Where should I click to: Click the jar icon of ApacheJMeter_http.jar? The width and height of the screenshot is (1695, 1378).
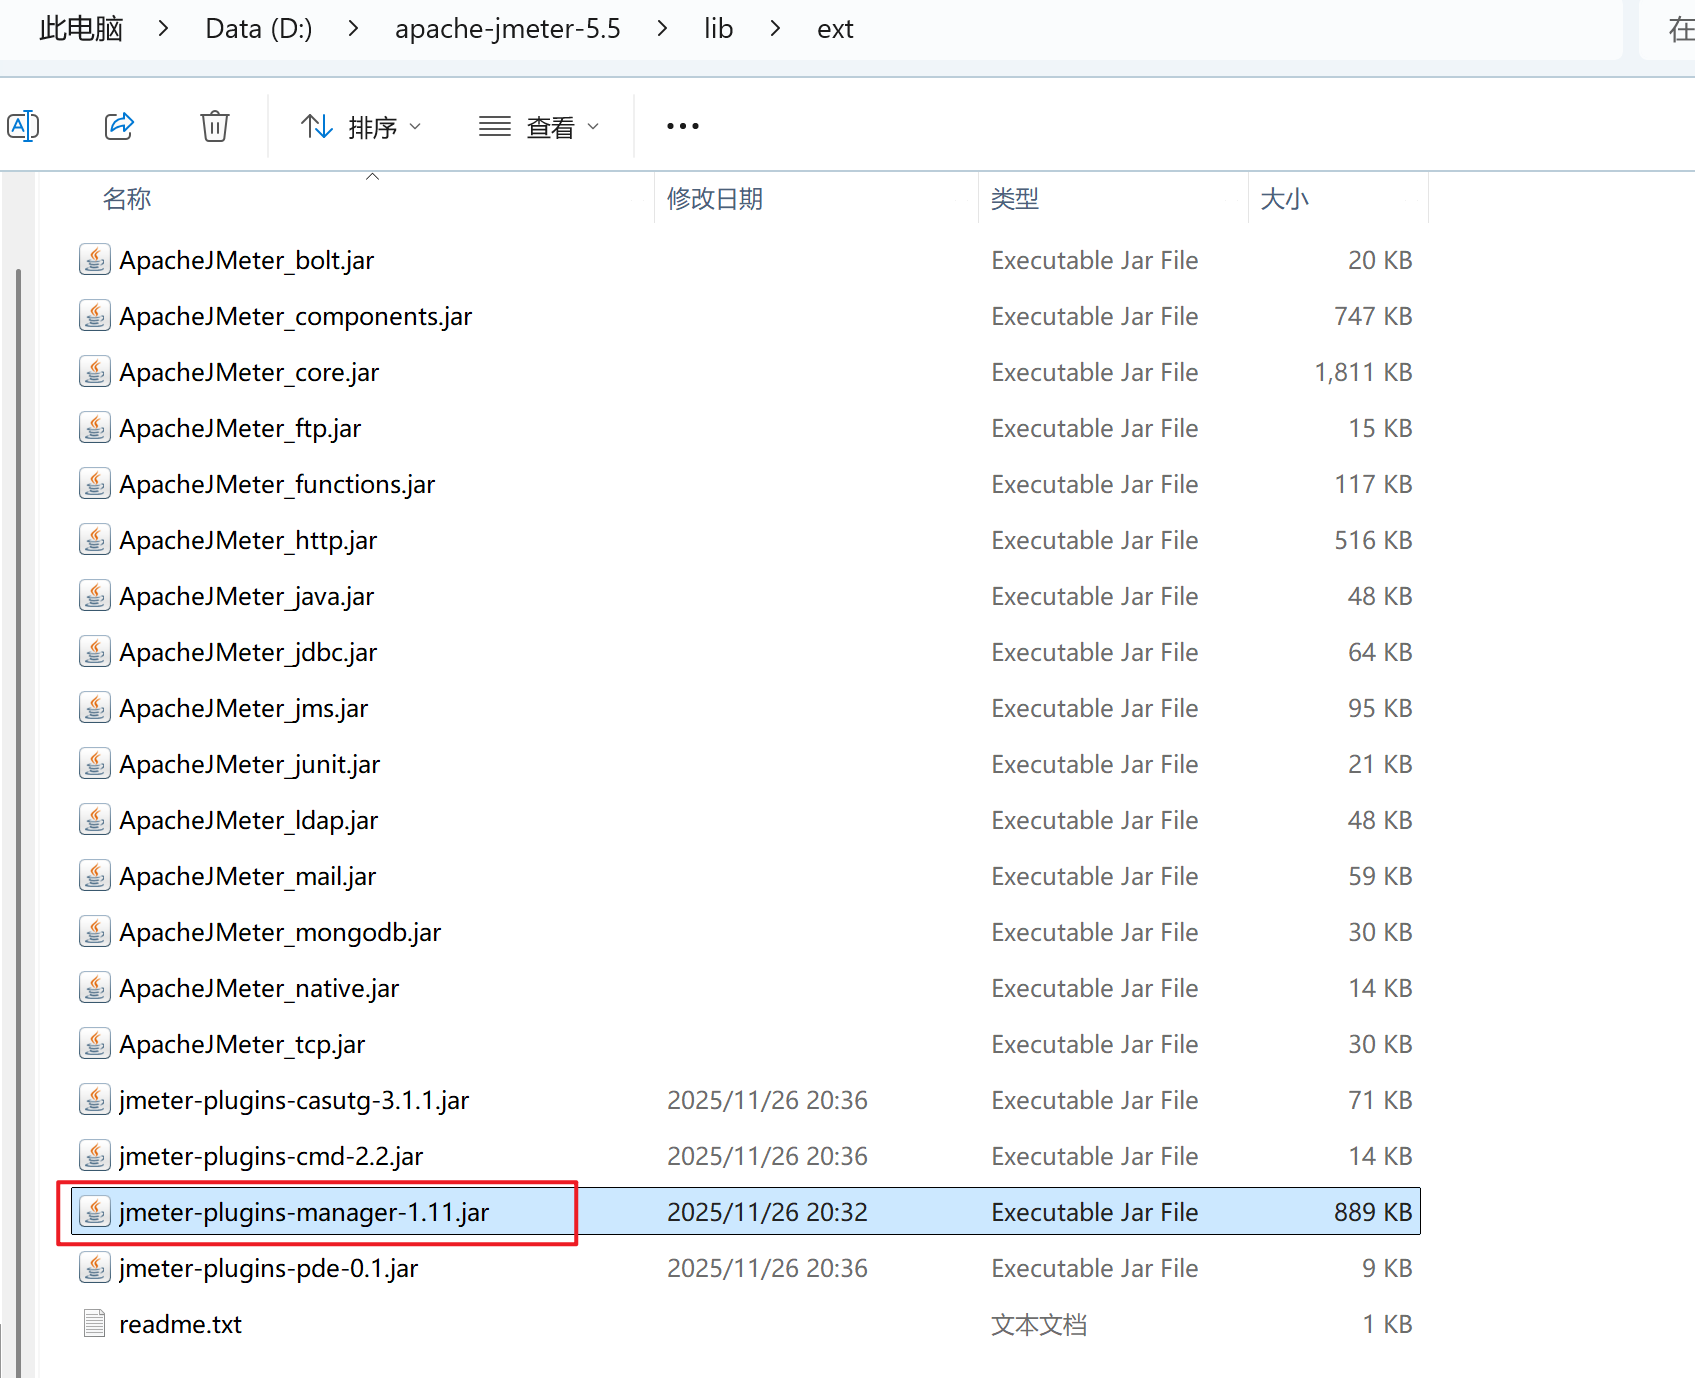[95, 540]
